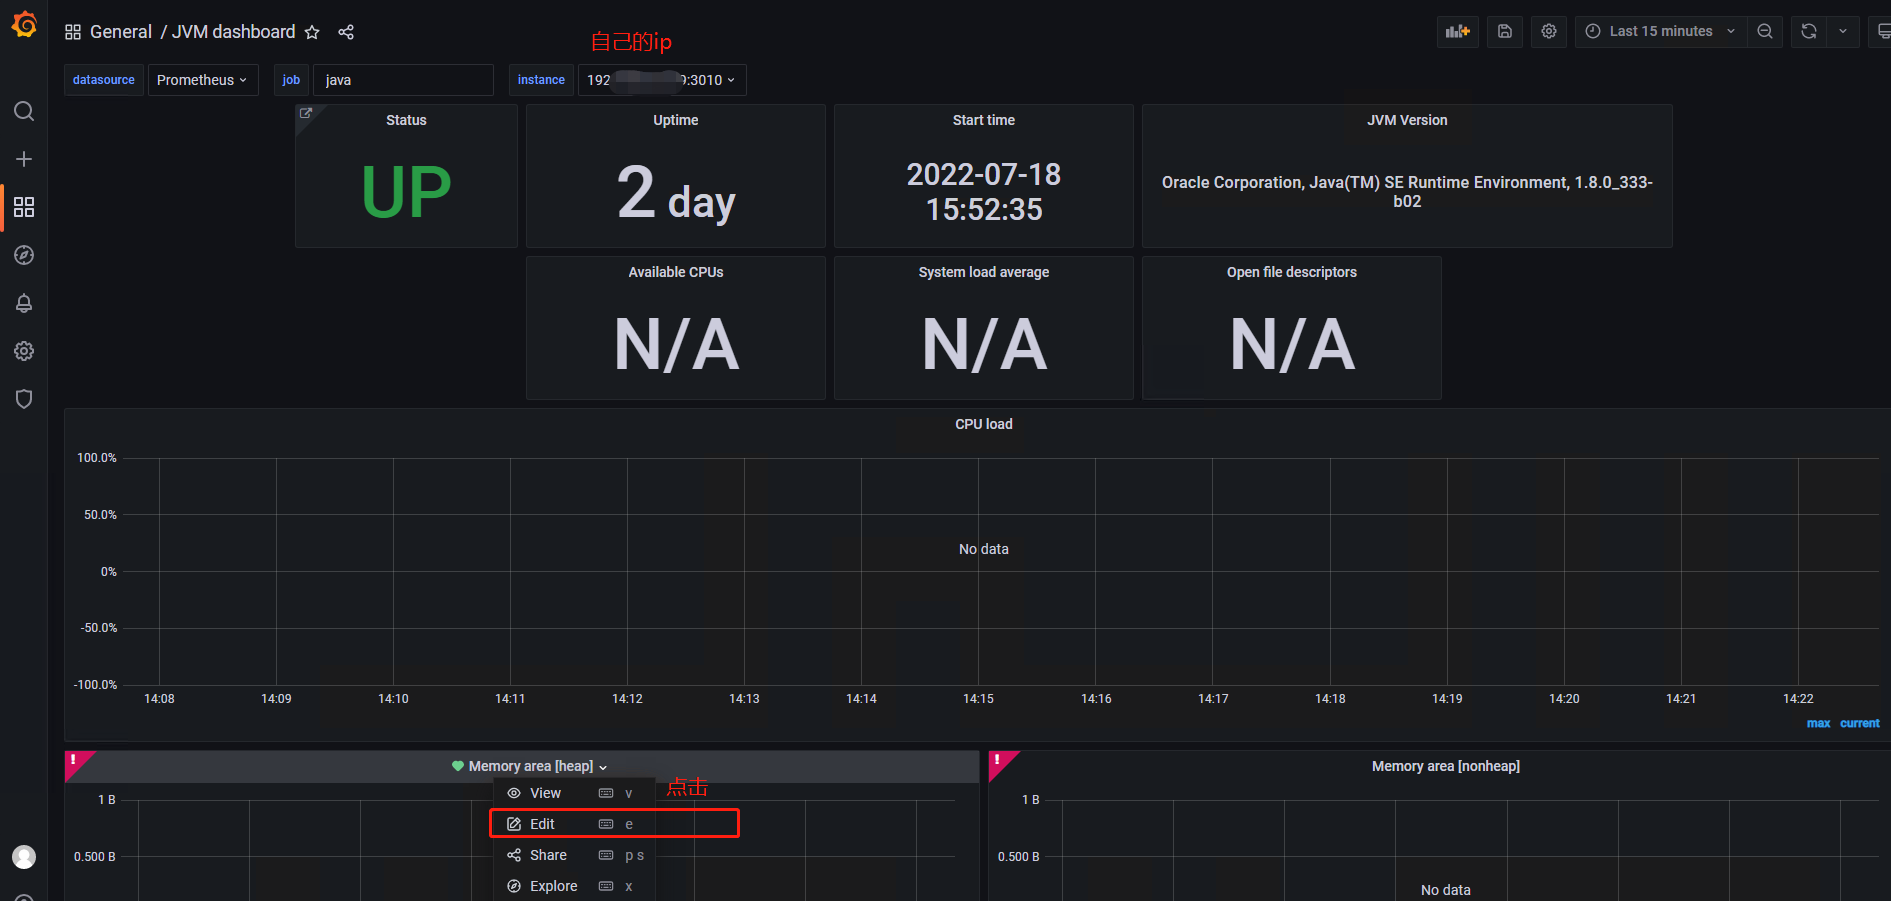Open the Last 15 minutes time picker
Image resolution: width=1891 pixels, height=901 pixels.
pyautogui.click(x=1661, y=31)
